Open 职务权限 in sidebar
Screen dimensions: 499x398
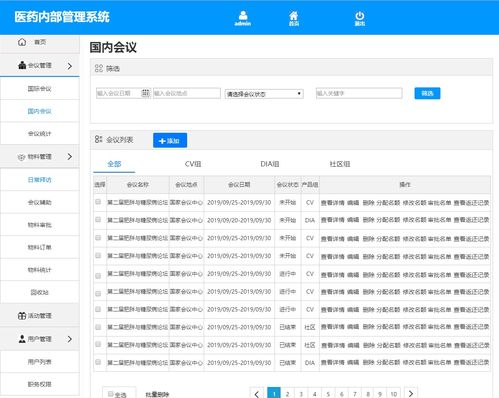(x=40, y=384)
